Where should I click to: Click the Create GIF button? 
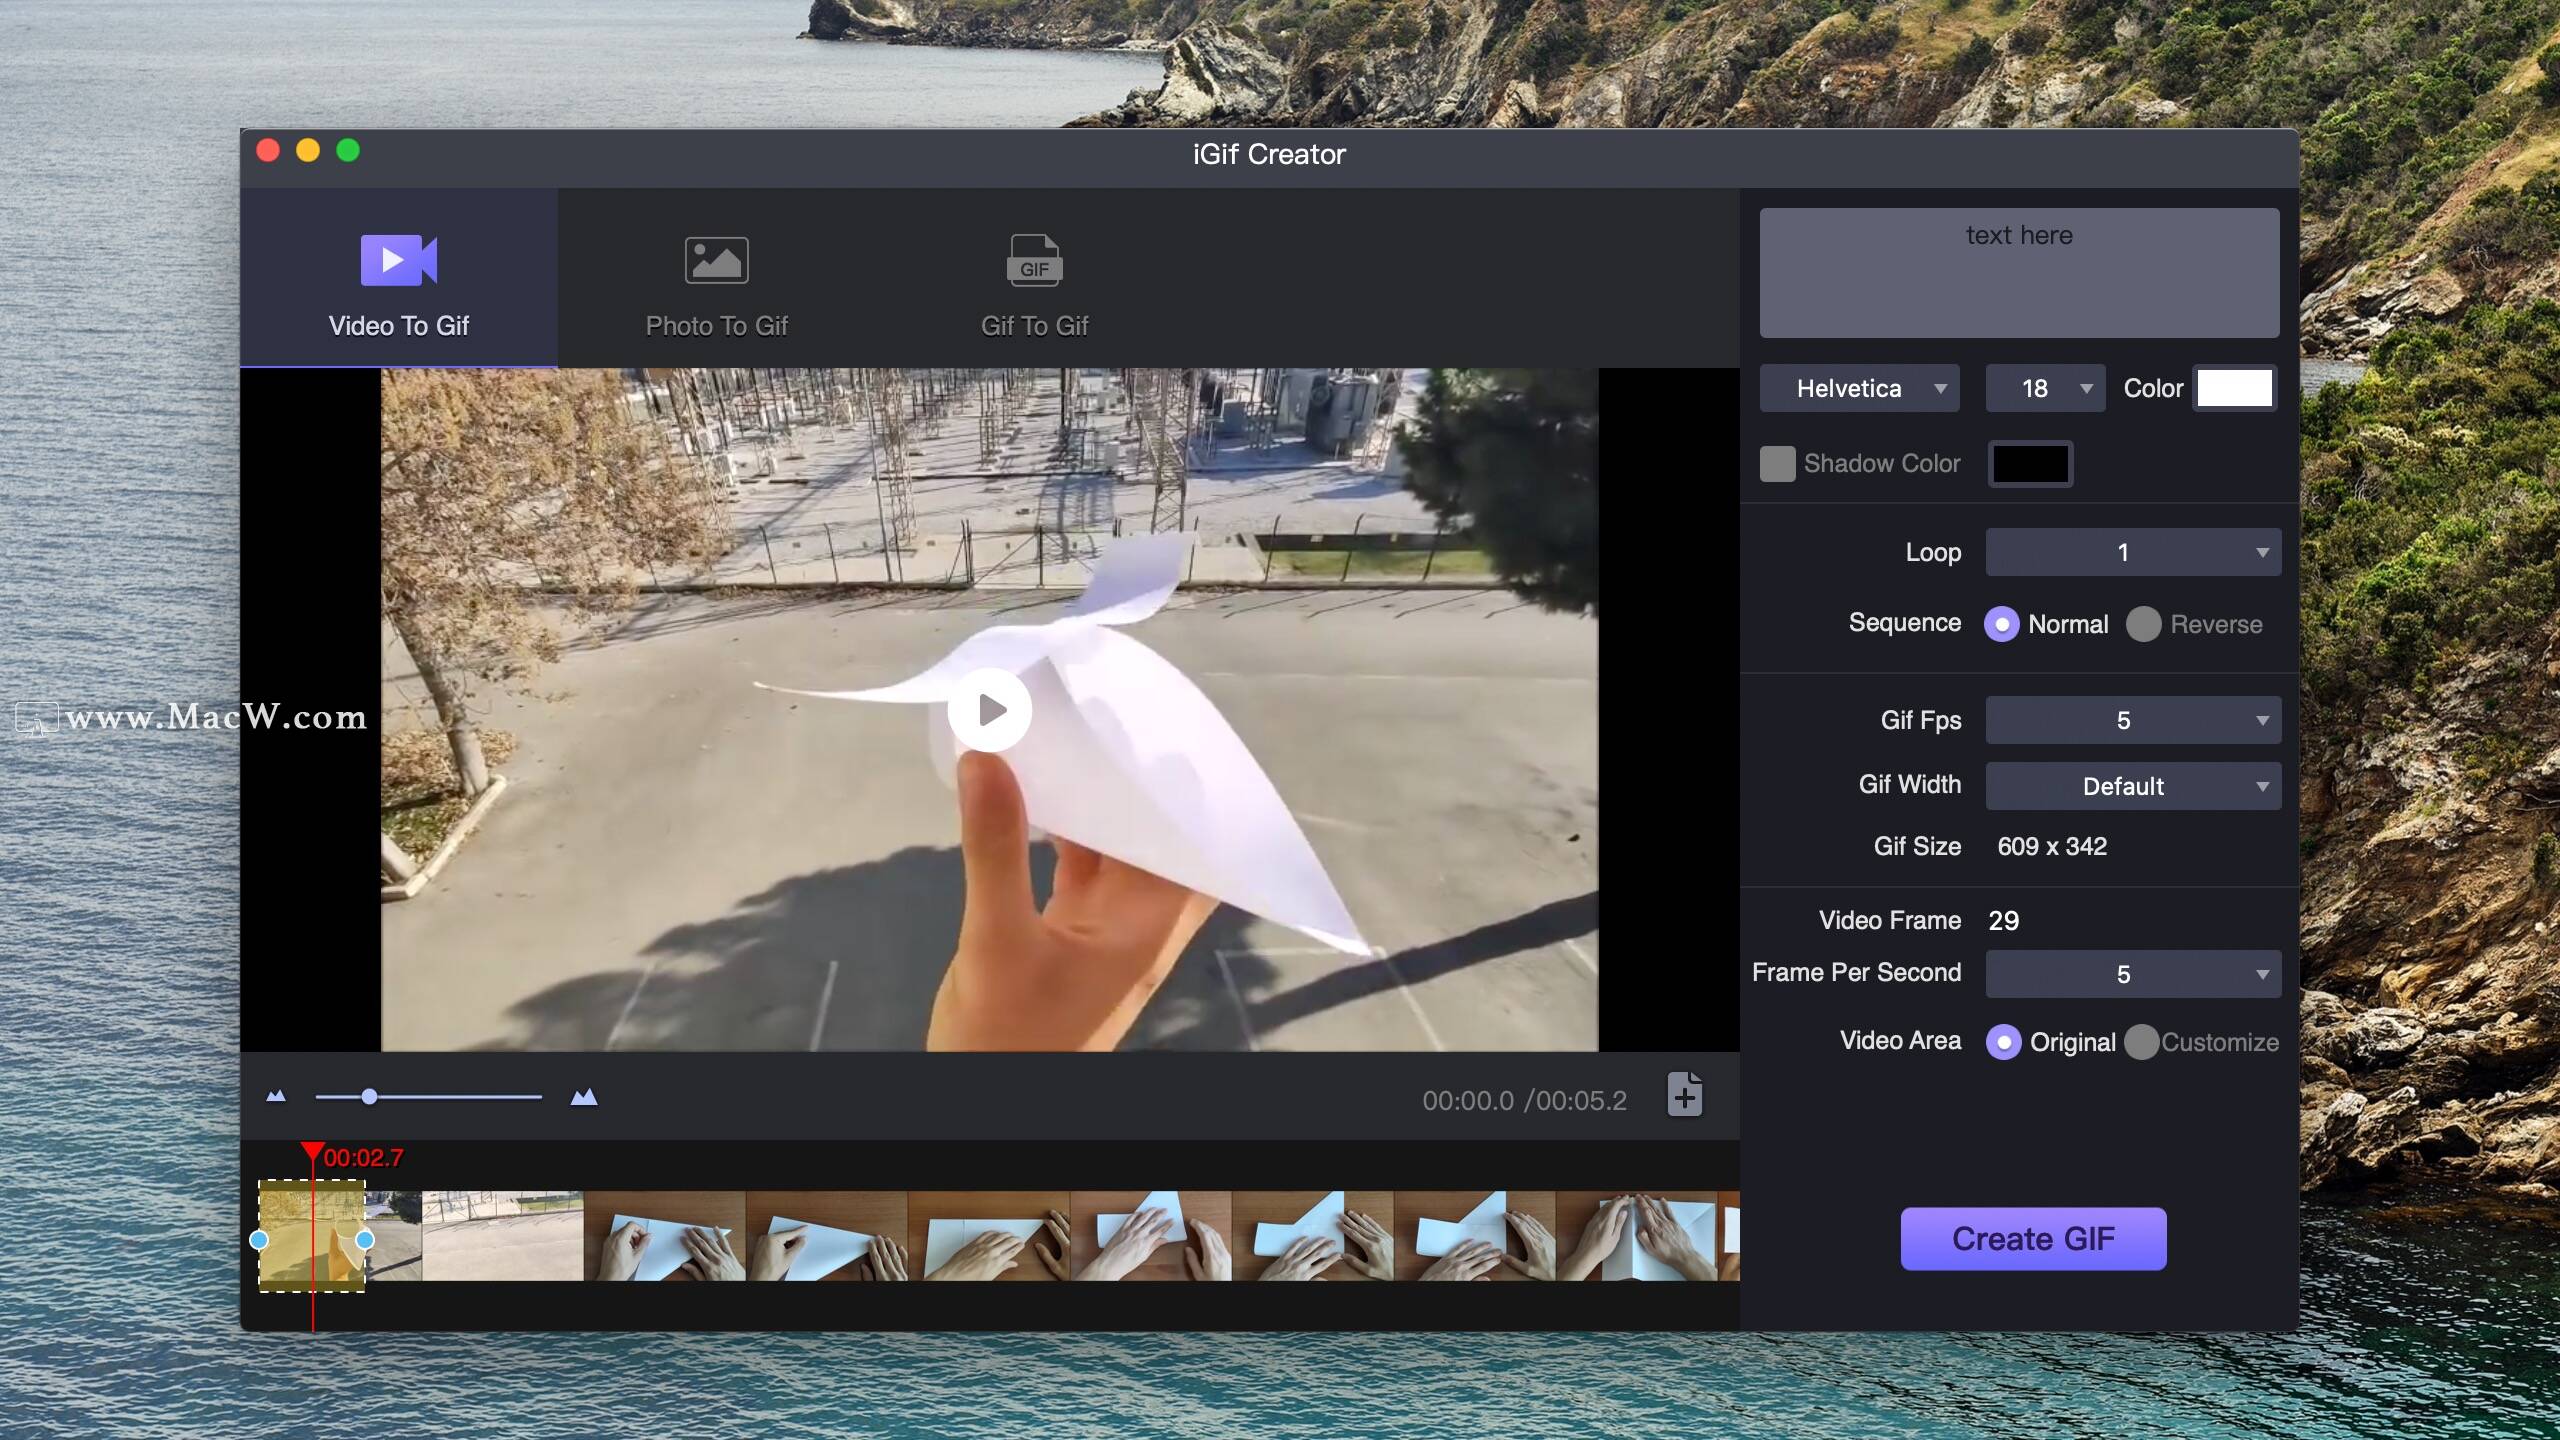(2033, 1239)
